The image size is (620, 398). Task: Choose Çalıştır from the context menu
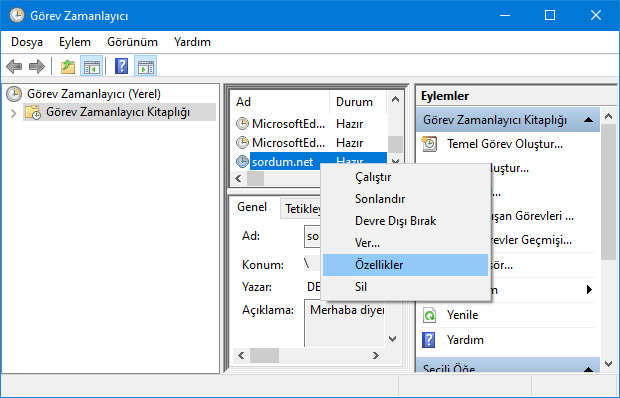click(405, 177)
